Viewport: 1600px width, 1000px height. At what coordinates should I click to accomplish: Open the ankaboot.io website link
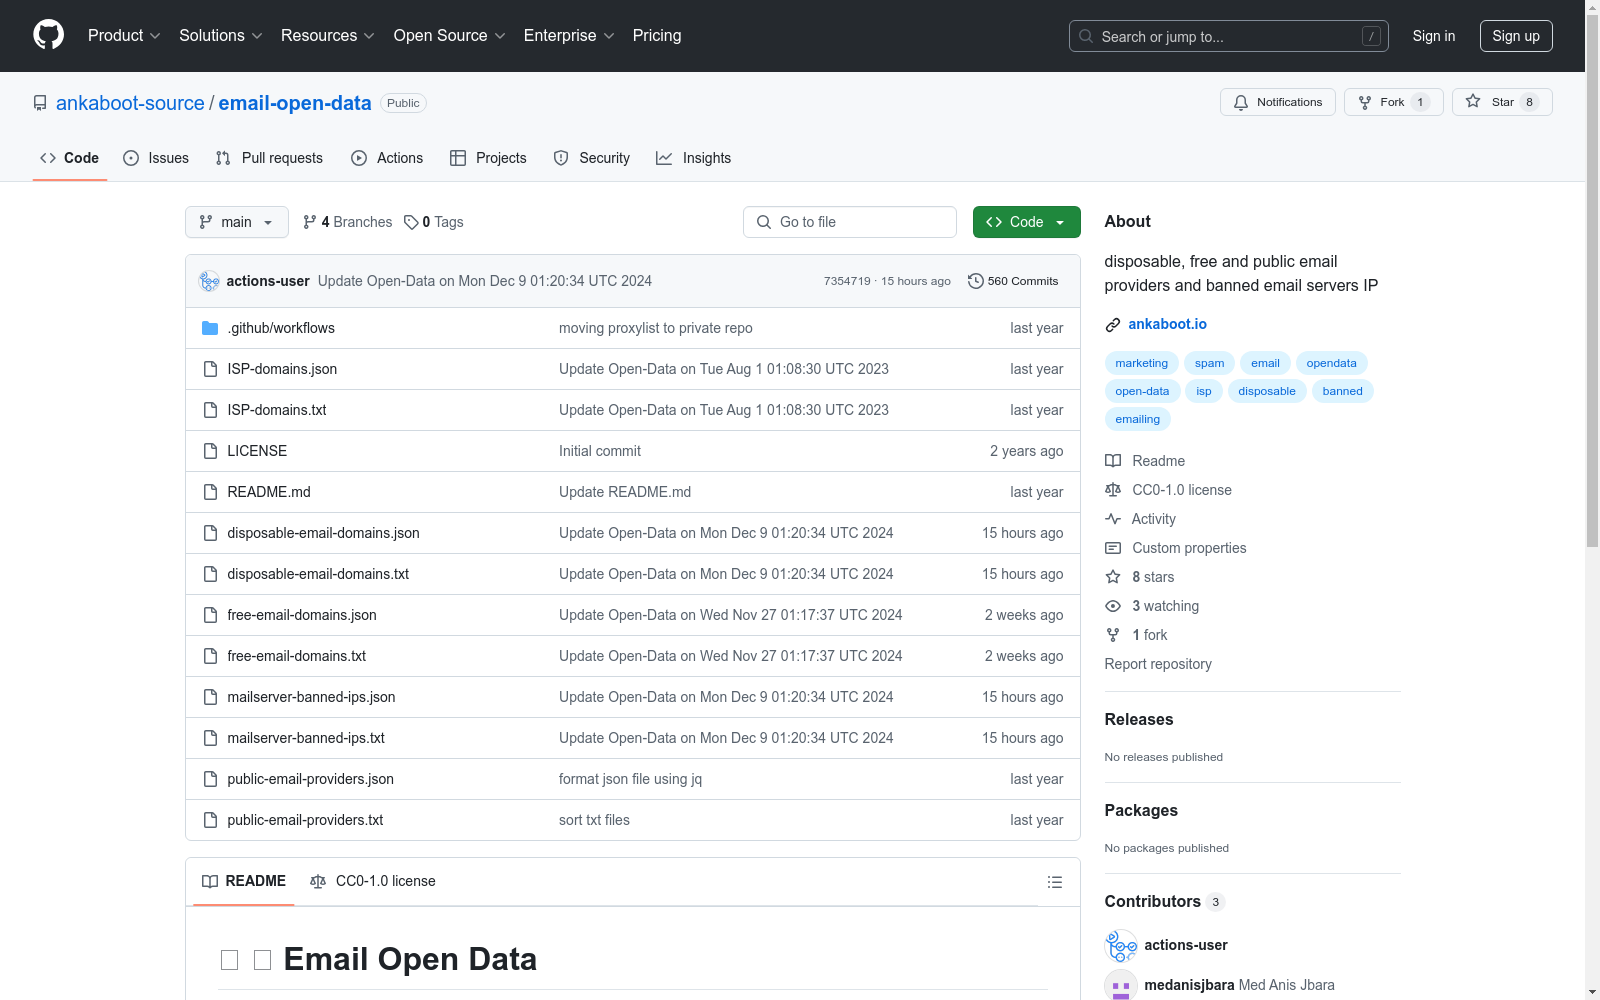(1167, 324)
